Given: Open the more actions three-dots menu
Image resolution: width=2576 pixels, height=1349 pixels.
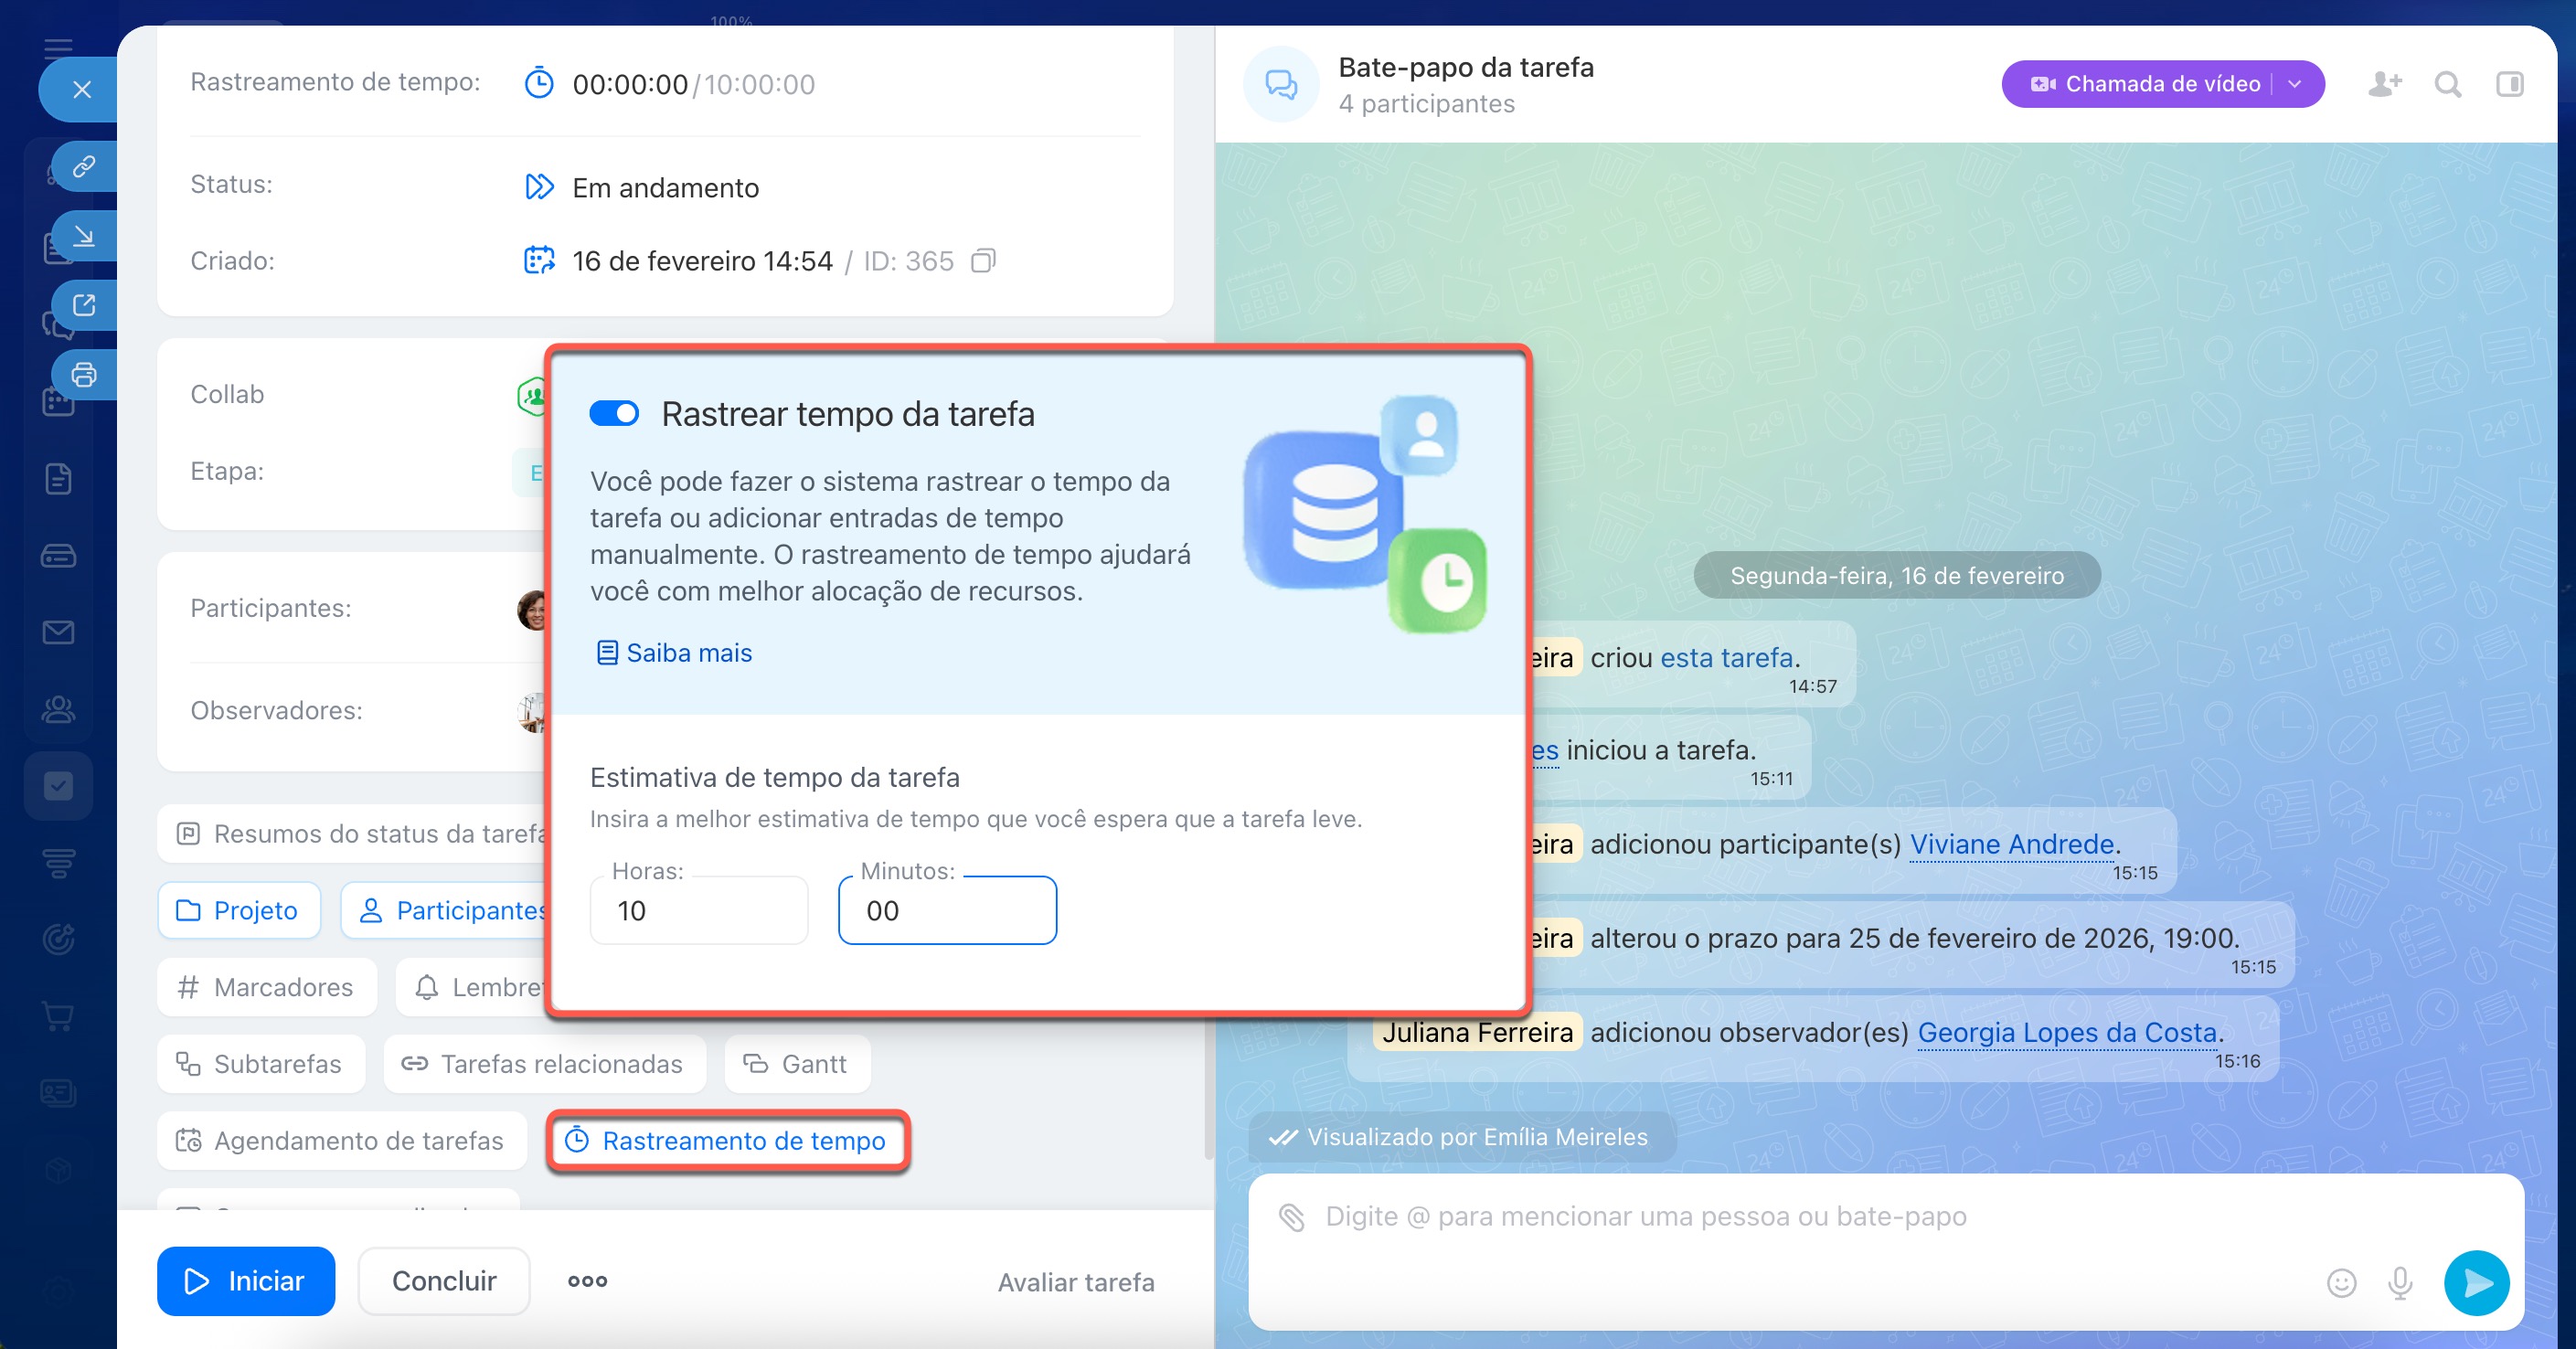Looking at the screenshot, I should point(587,1281).
